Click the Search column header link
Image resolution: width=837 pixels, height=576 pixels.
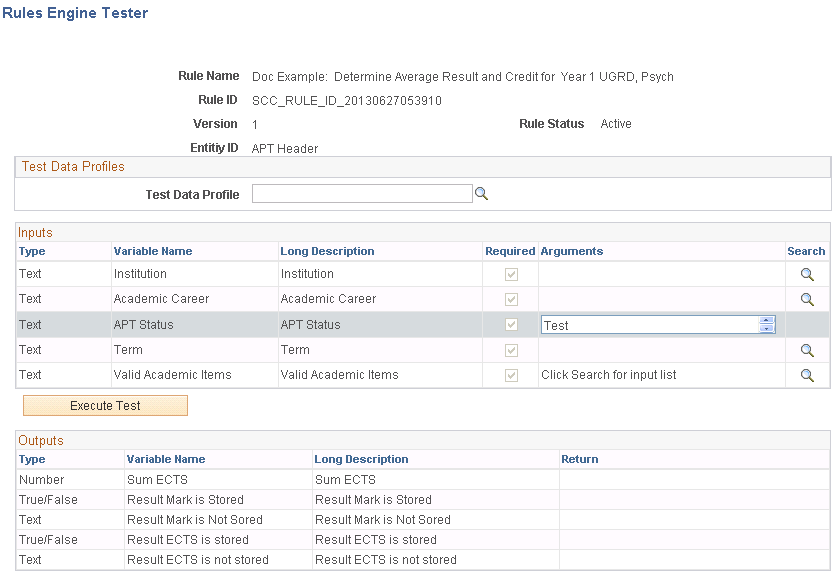[806, 251]
